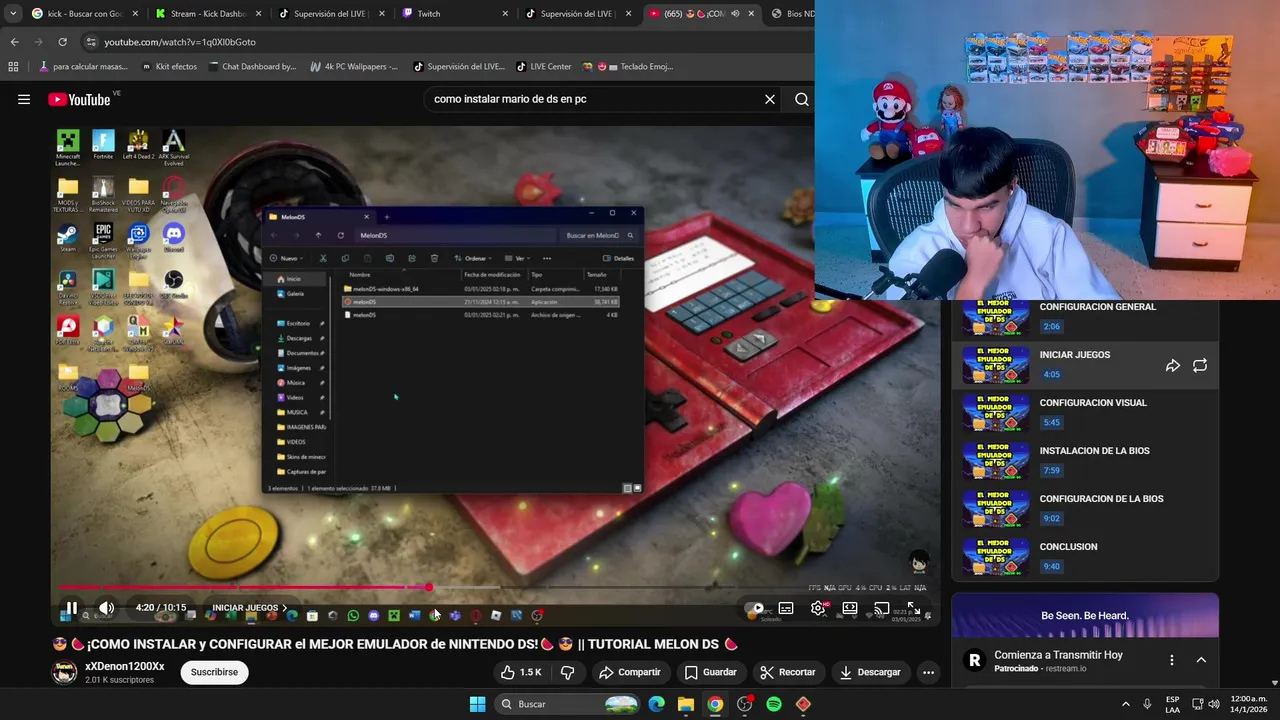This screenshot has height=720, width=1280.
Task: Open more actions menu beside Descargar
Action: pyautogui.click(x=928, y=672)
